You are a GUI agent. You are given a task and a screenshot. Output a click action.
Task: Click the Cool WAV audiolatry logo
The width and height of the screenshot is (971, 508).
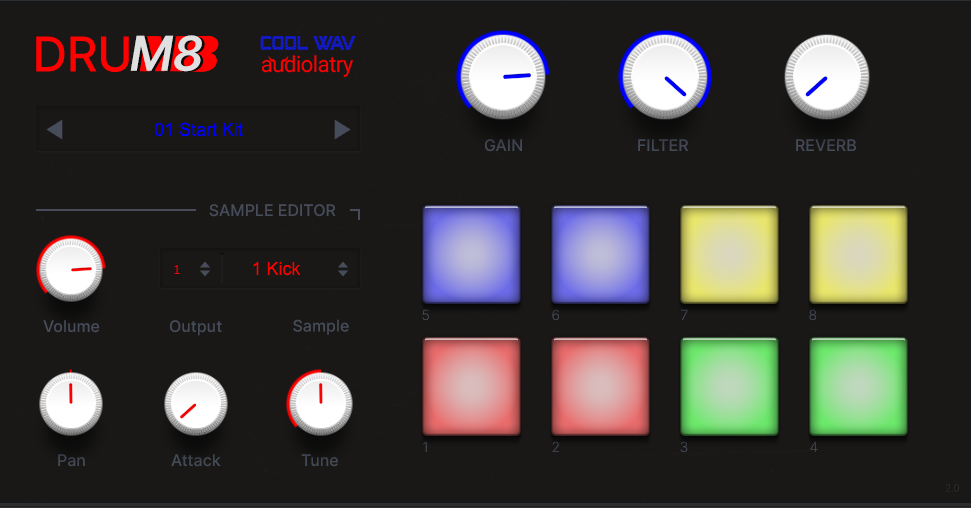[x=307, y=55]
